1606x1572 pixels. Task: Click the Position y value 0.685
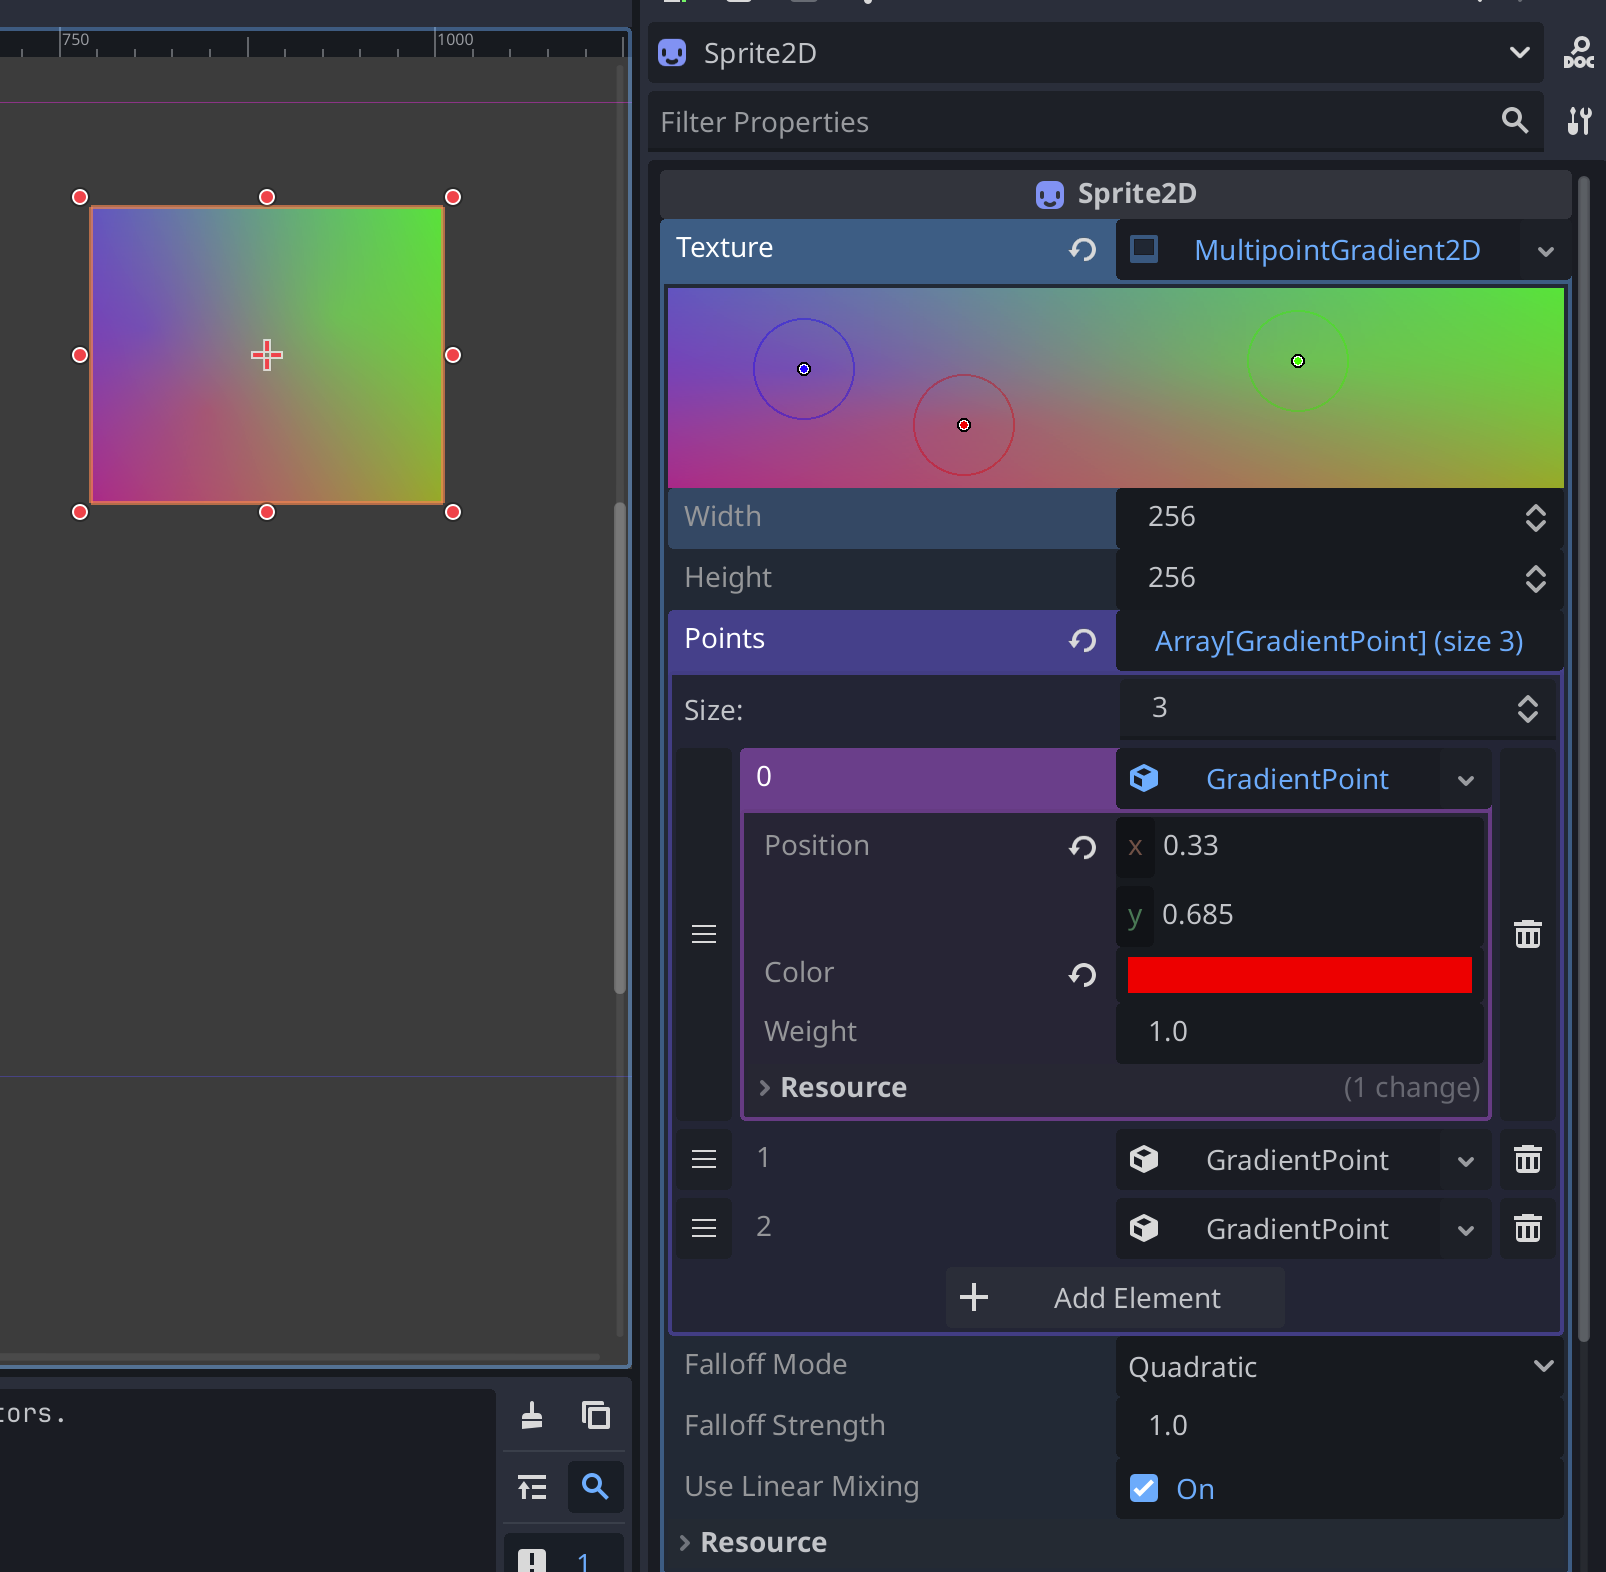coord(1300,915)
